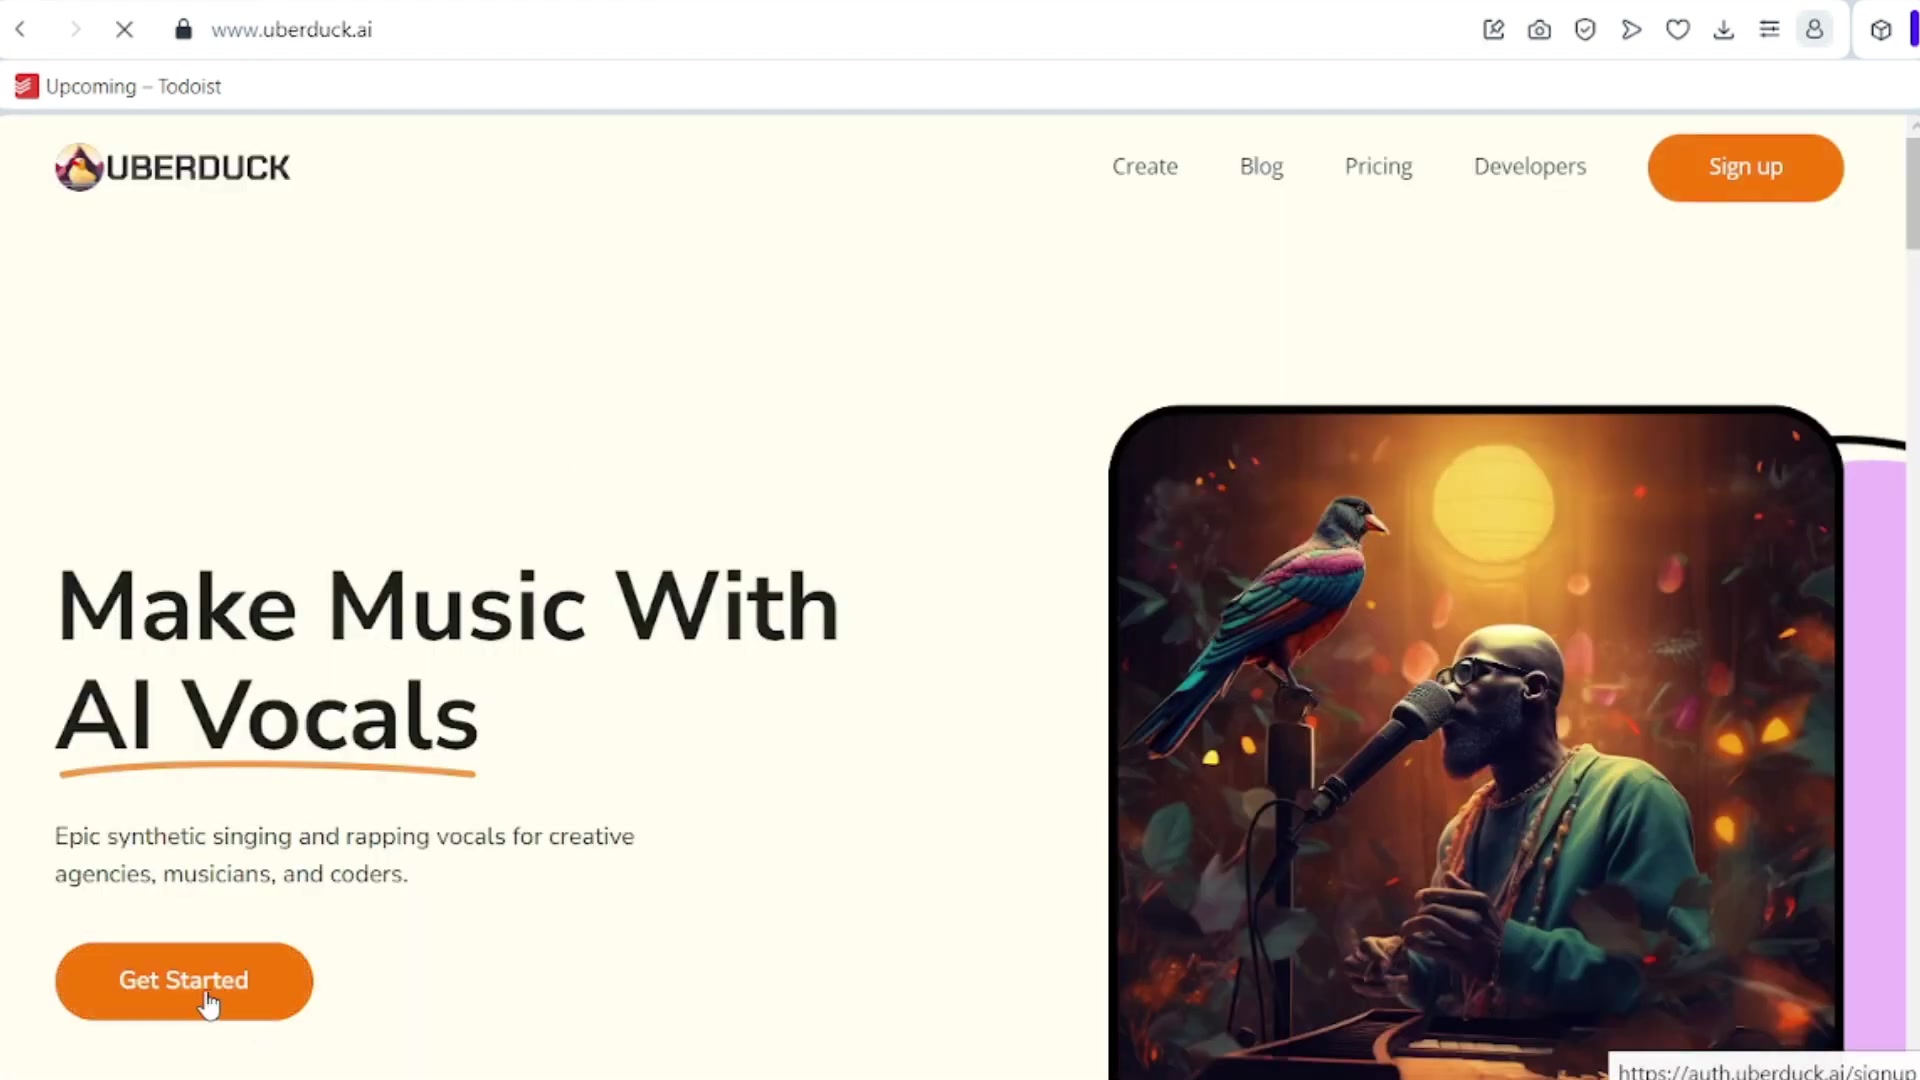Open the Developers navigation link
This screenshot has width=1920, height=1080.
[x=1530, y=167]
